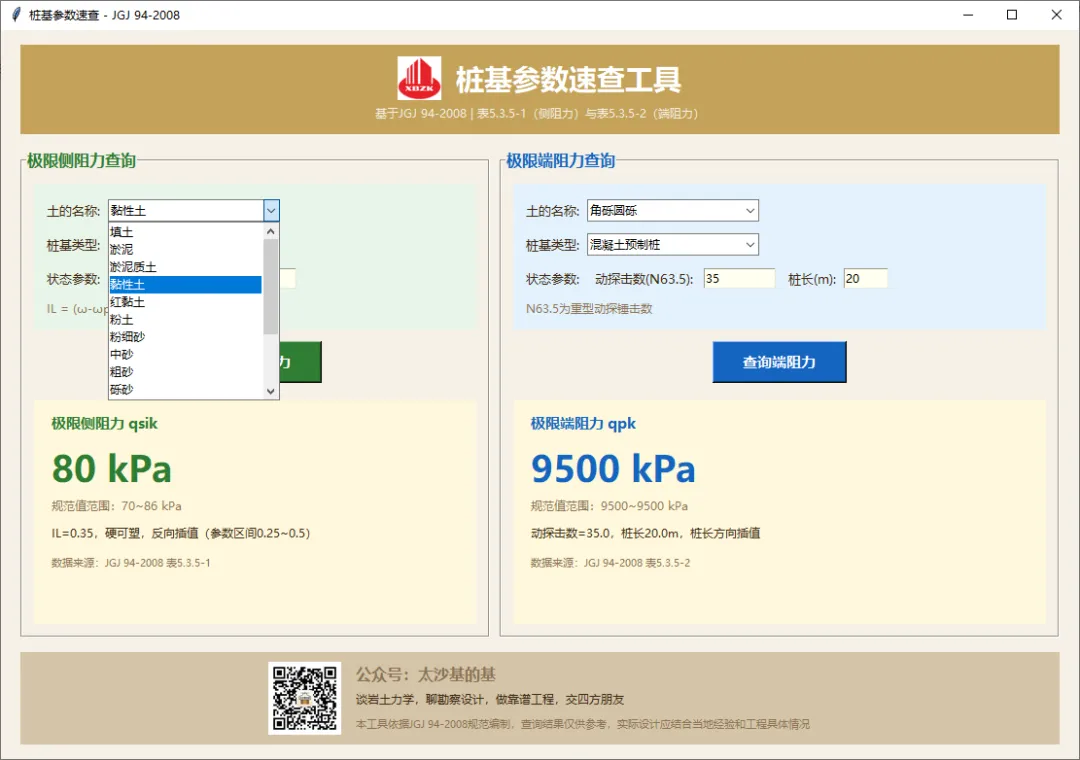Viewport: 1080px width, 760px height.
Task: Choose 淤泥质土 in the dropdown list
Action: pyautogui.click(x=185, y=267)
